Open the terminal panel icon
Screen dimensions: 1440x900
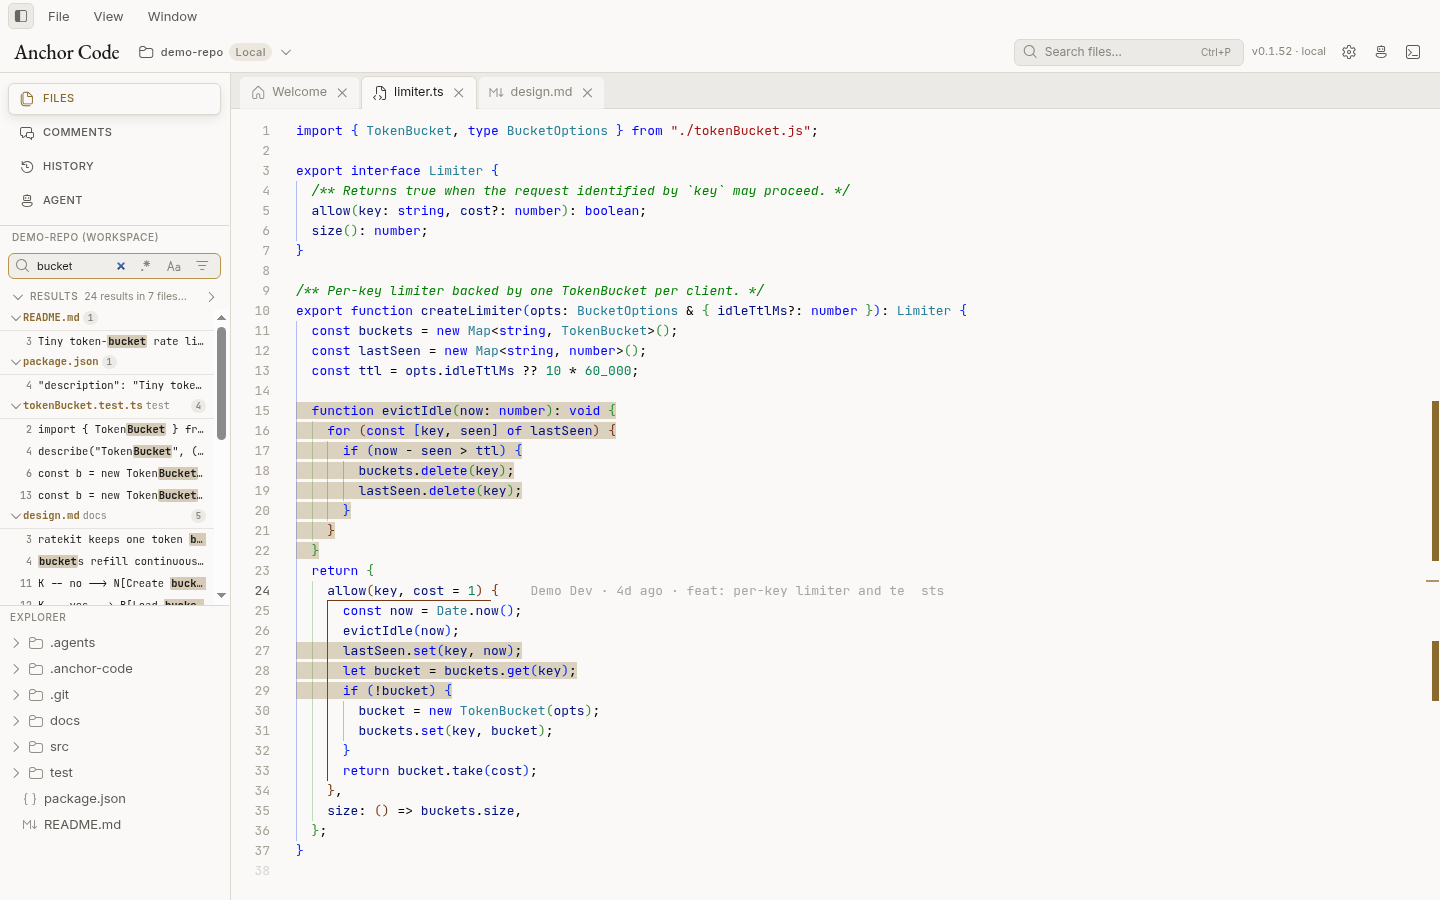(1413, 52)
